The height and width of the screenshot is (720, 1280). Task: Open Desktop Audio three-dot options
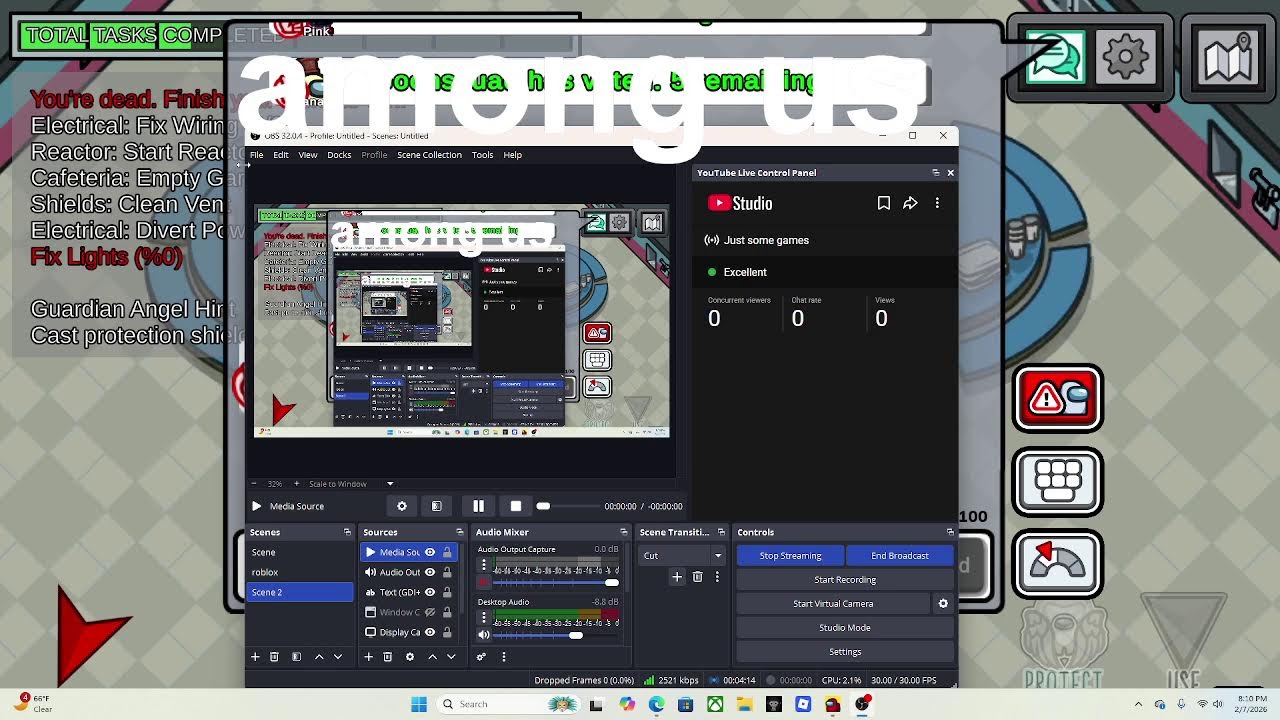[x=484, y=618]
